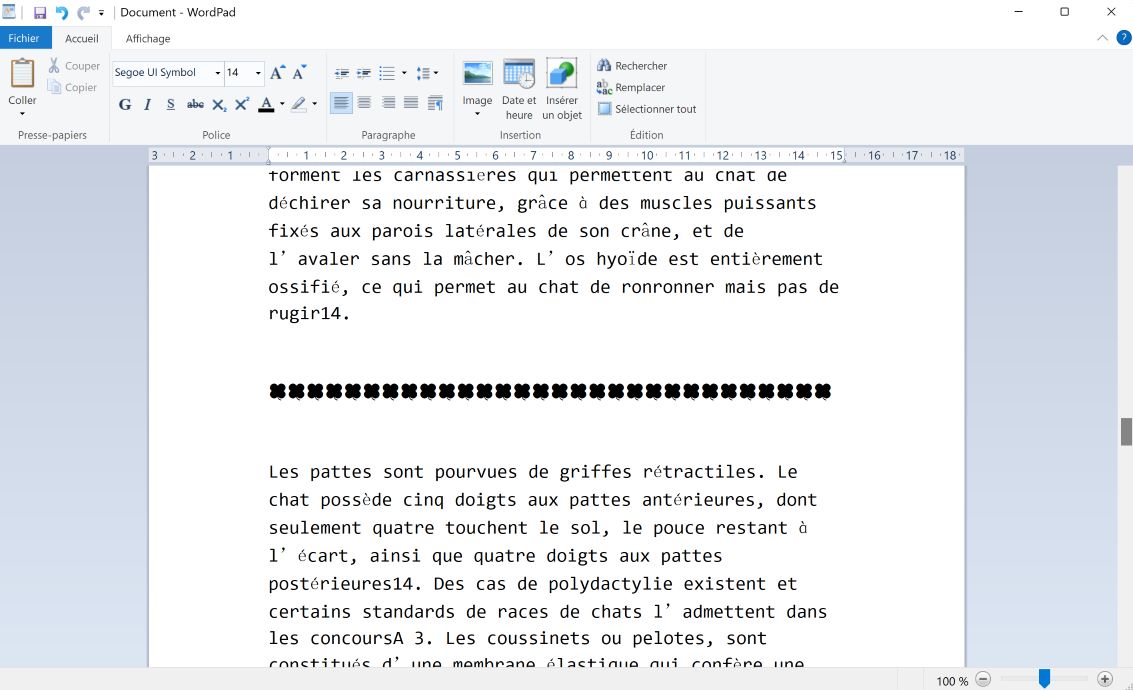Expand the Image insert options arrow
The width and height of the screenshot is (1133, 690).
(x=477, y=113)
